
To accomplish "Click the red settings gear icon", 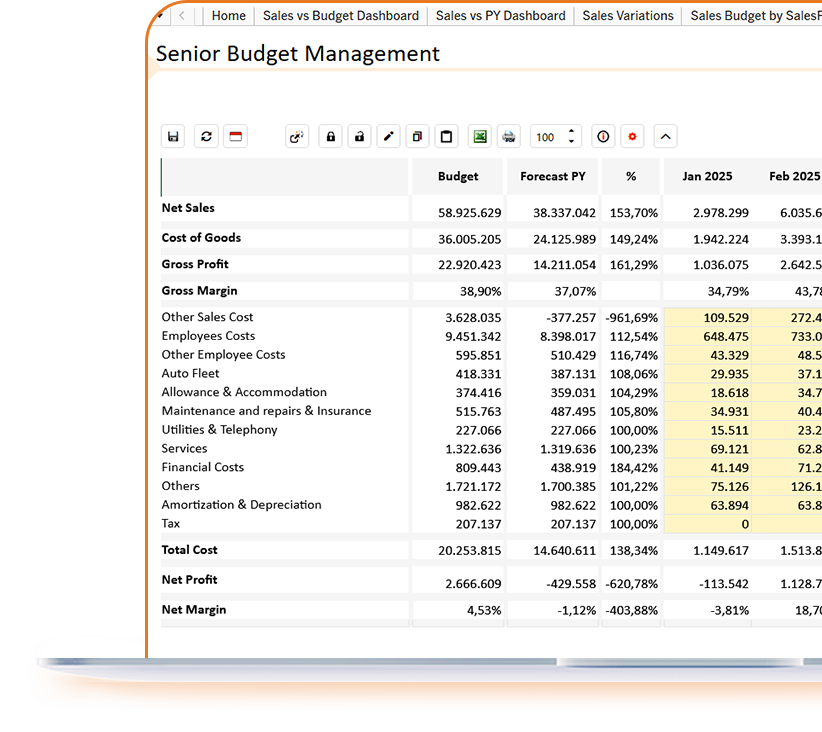I will pyautogui.click(x=632, y=137).
